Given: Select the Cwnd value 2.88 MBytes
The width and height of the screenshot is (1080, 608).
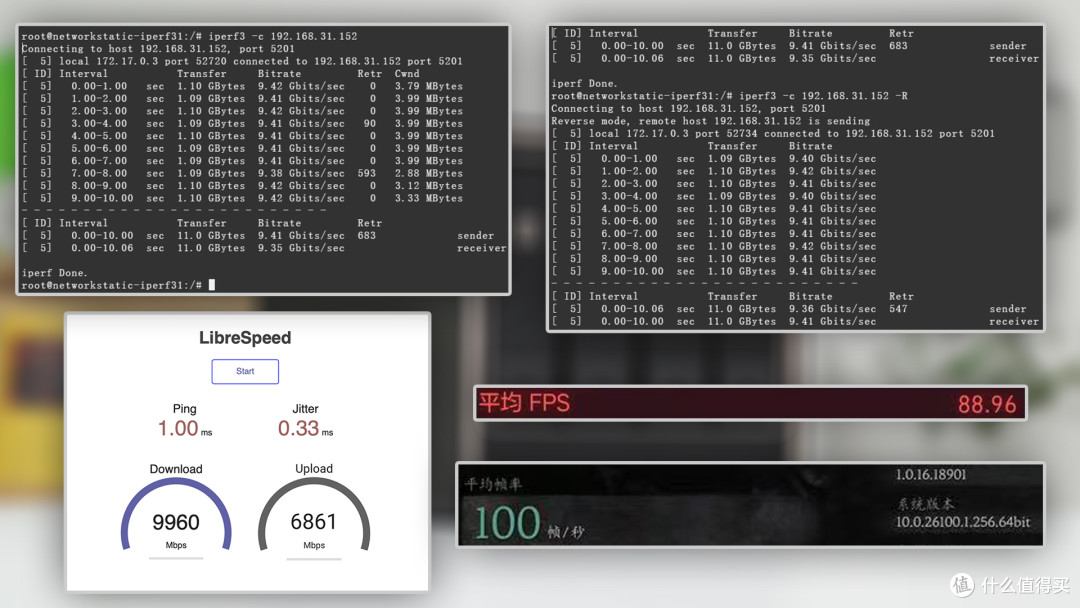Looking at the screenshot, I should 428,174.
